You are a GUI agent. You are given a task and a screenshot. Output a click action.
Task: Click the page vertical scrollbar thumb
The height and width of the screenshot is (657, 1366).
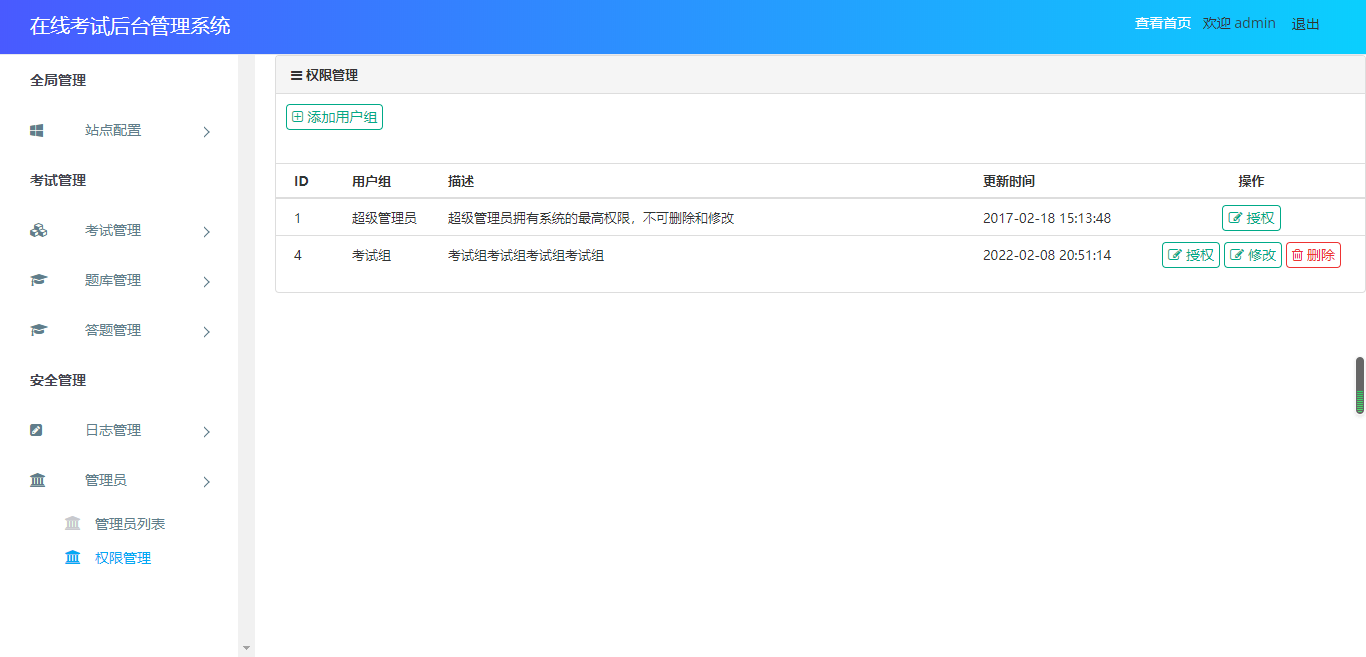coord(1359,385)
